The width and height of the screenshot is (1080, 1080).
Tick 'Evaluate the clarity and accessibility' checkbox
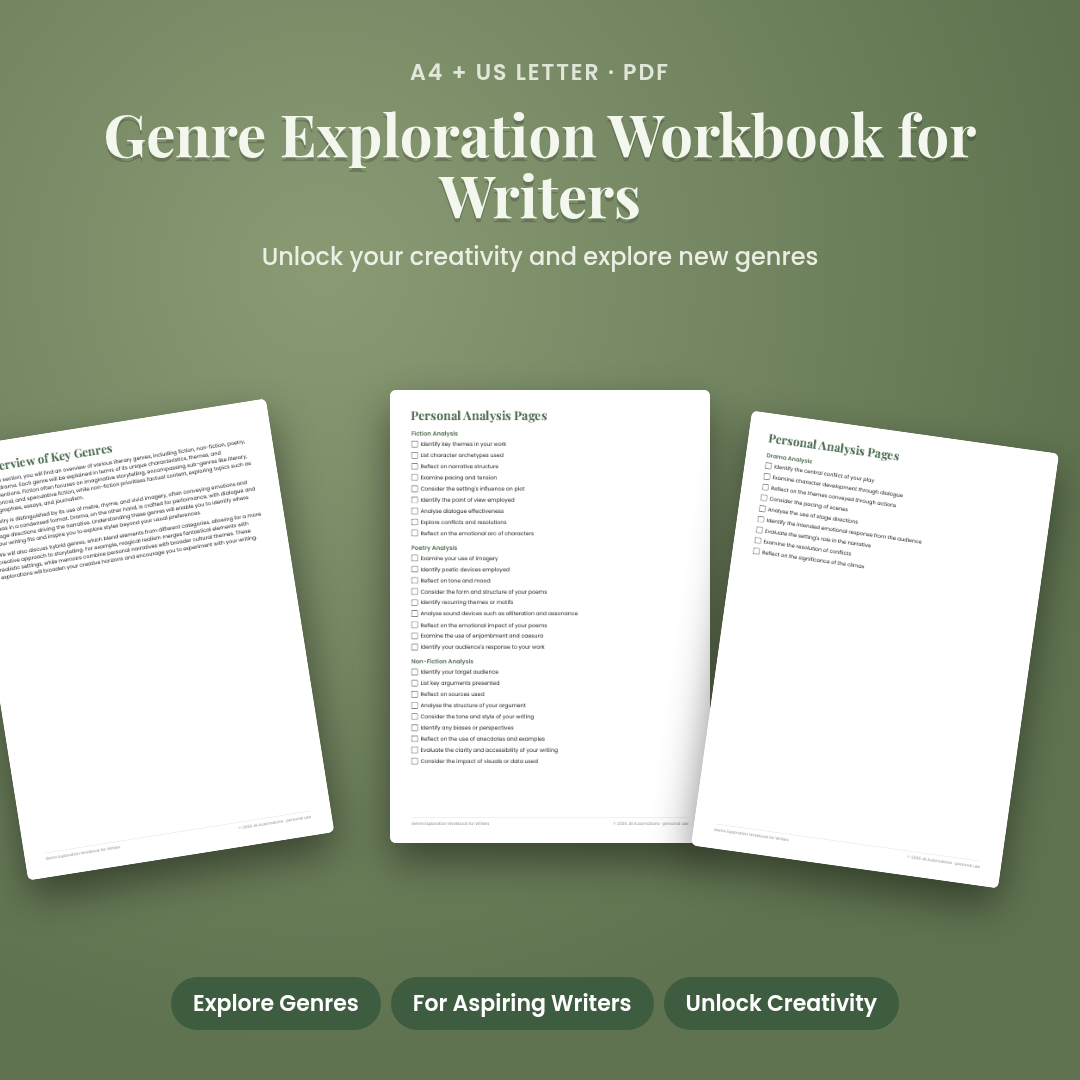[x=415, y=750]
